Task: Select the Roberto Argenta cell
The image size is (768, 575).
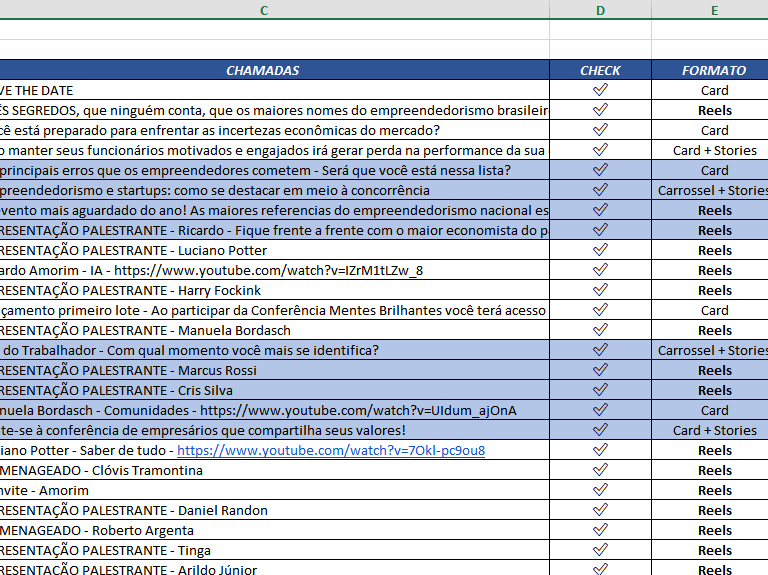Action: (x=274, y=530)
